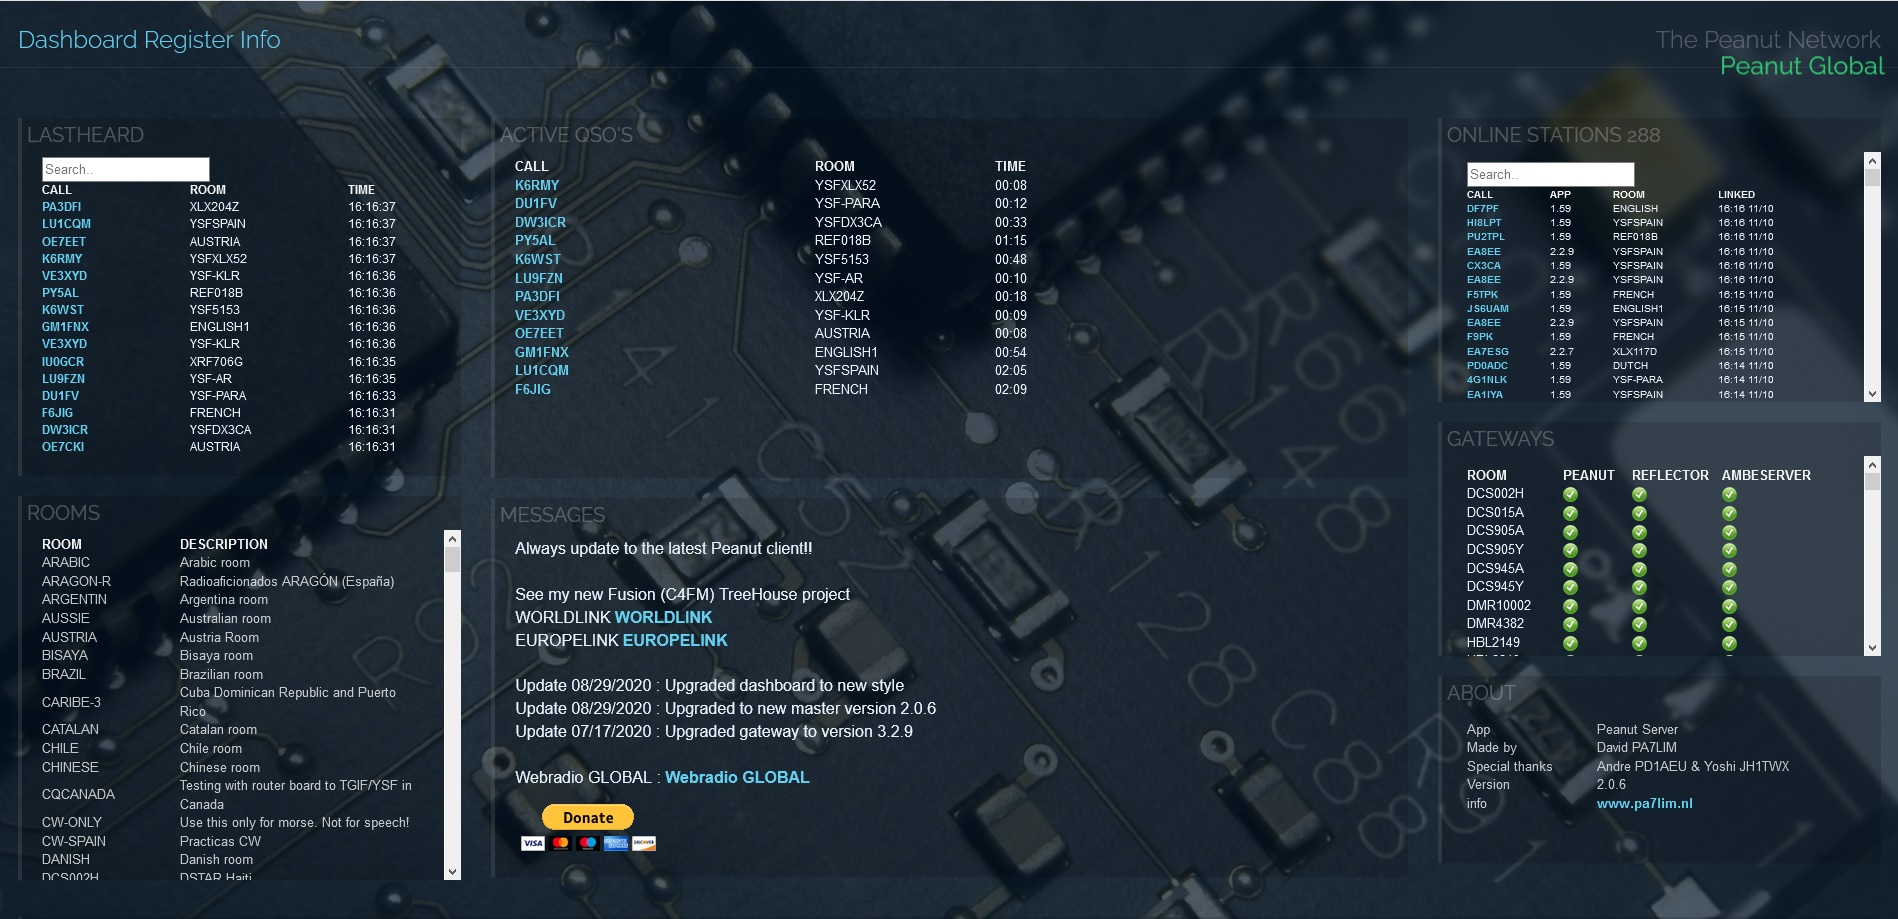Click DCS015A Peanut status check icon
This screenshot has width=1898, height=919.
1570,513
